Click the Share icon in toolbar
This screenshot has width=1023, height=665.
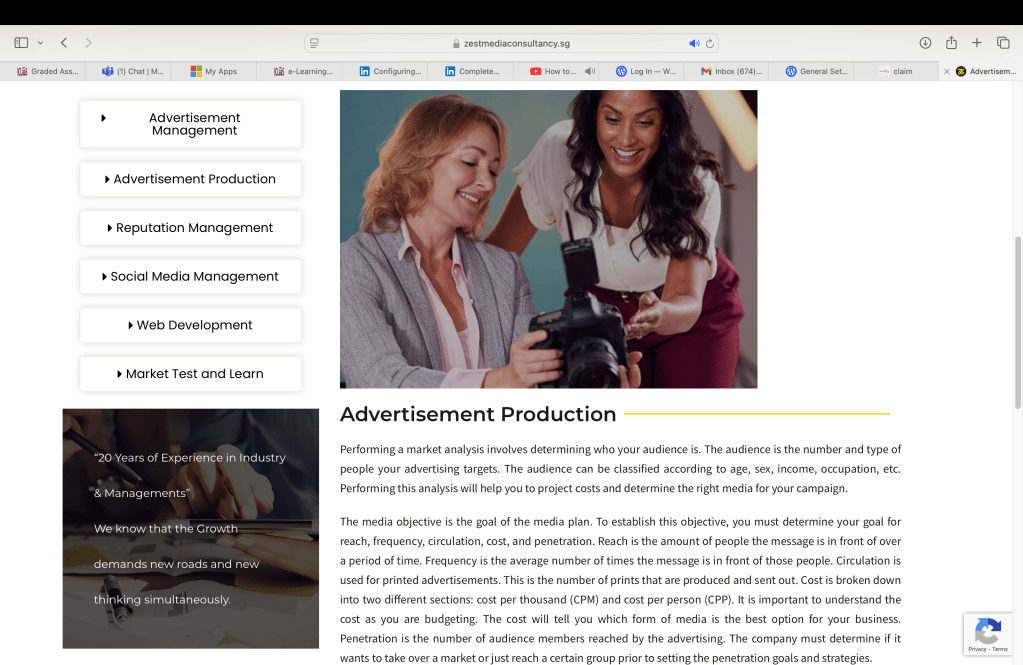click(x=951, y=43)
